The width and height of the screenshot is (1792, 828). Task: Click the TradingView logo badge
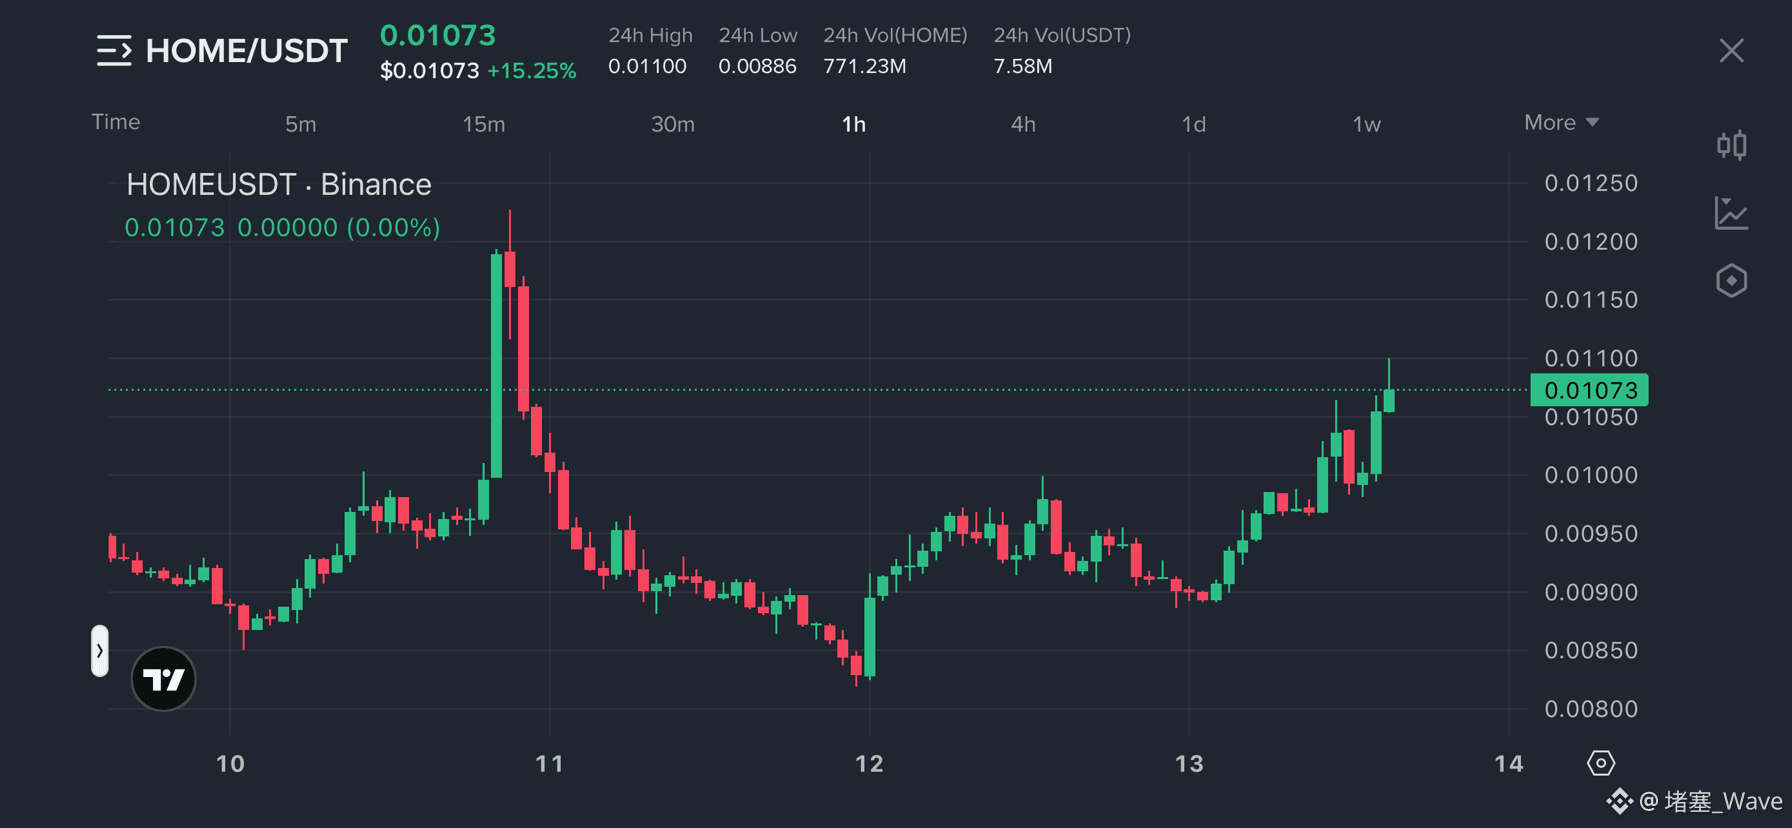point(164,679)
